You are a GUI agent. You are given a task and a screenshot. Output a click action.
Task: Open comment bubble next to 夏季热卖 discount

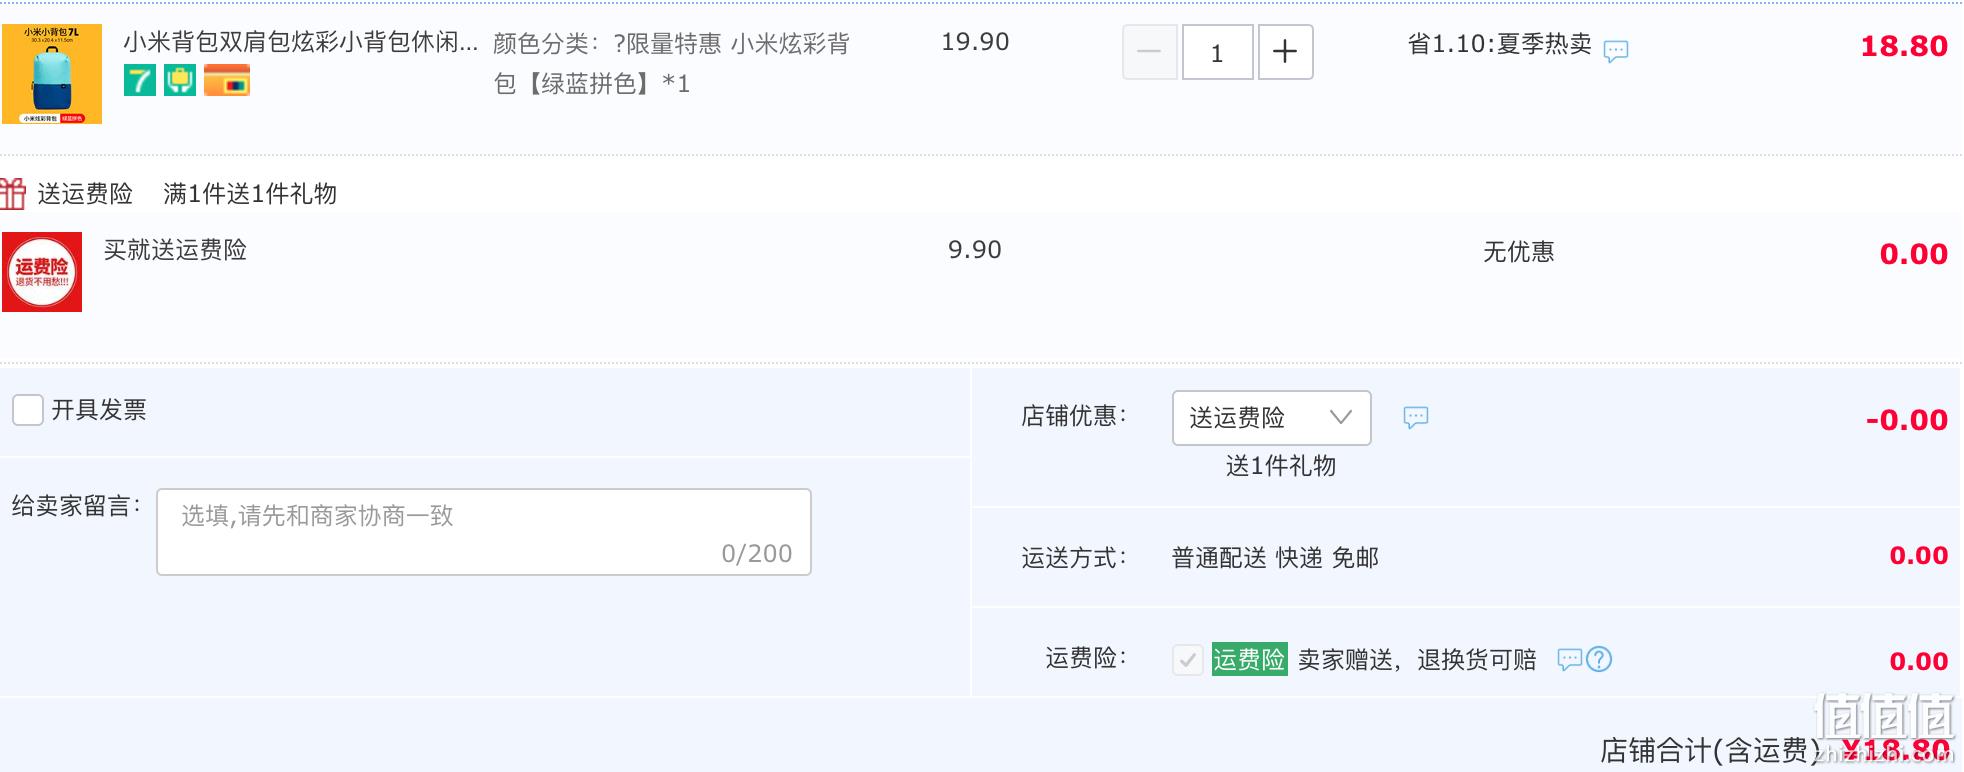1615,51
